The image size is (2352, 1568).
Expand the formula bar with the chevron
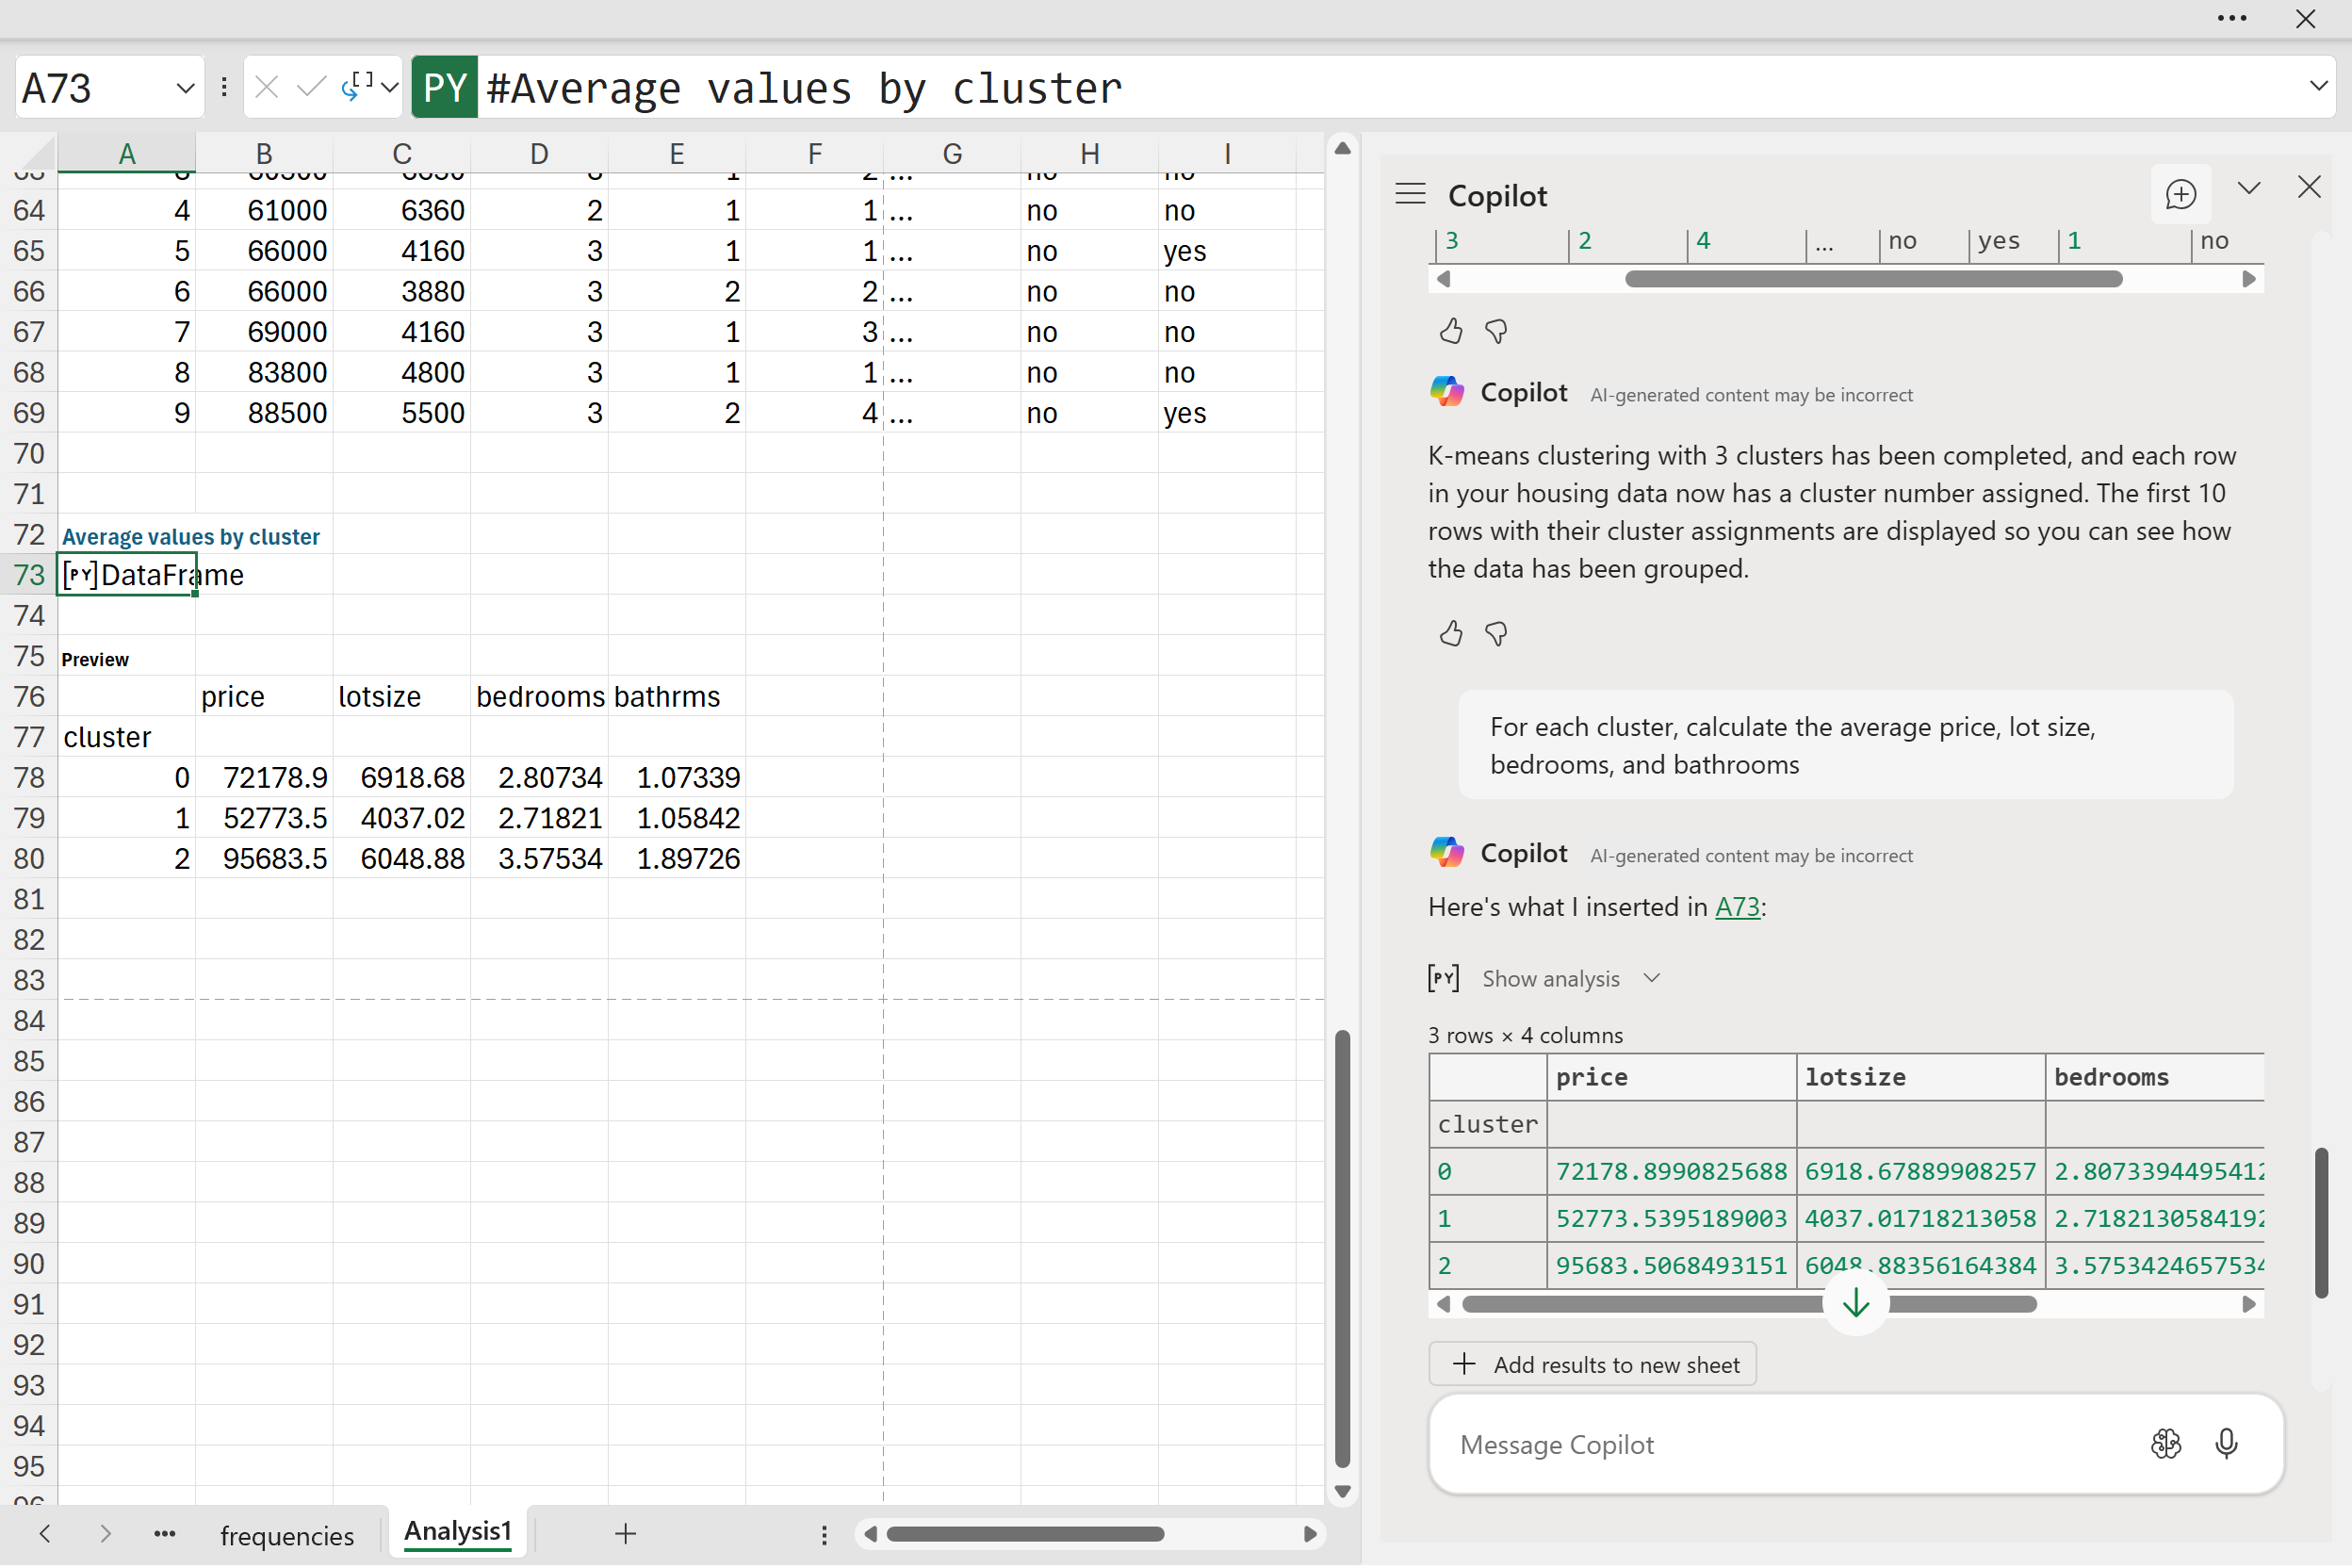click(2318, 86)
